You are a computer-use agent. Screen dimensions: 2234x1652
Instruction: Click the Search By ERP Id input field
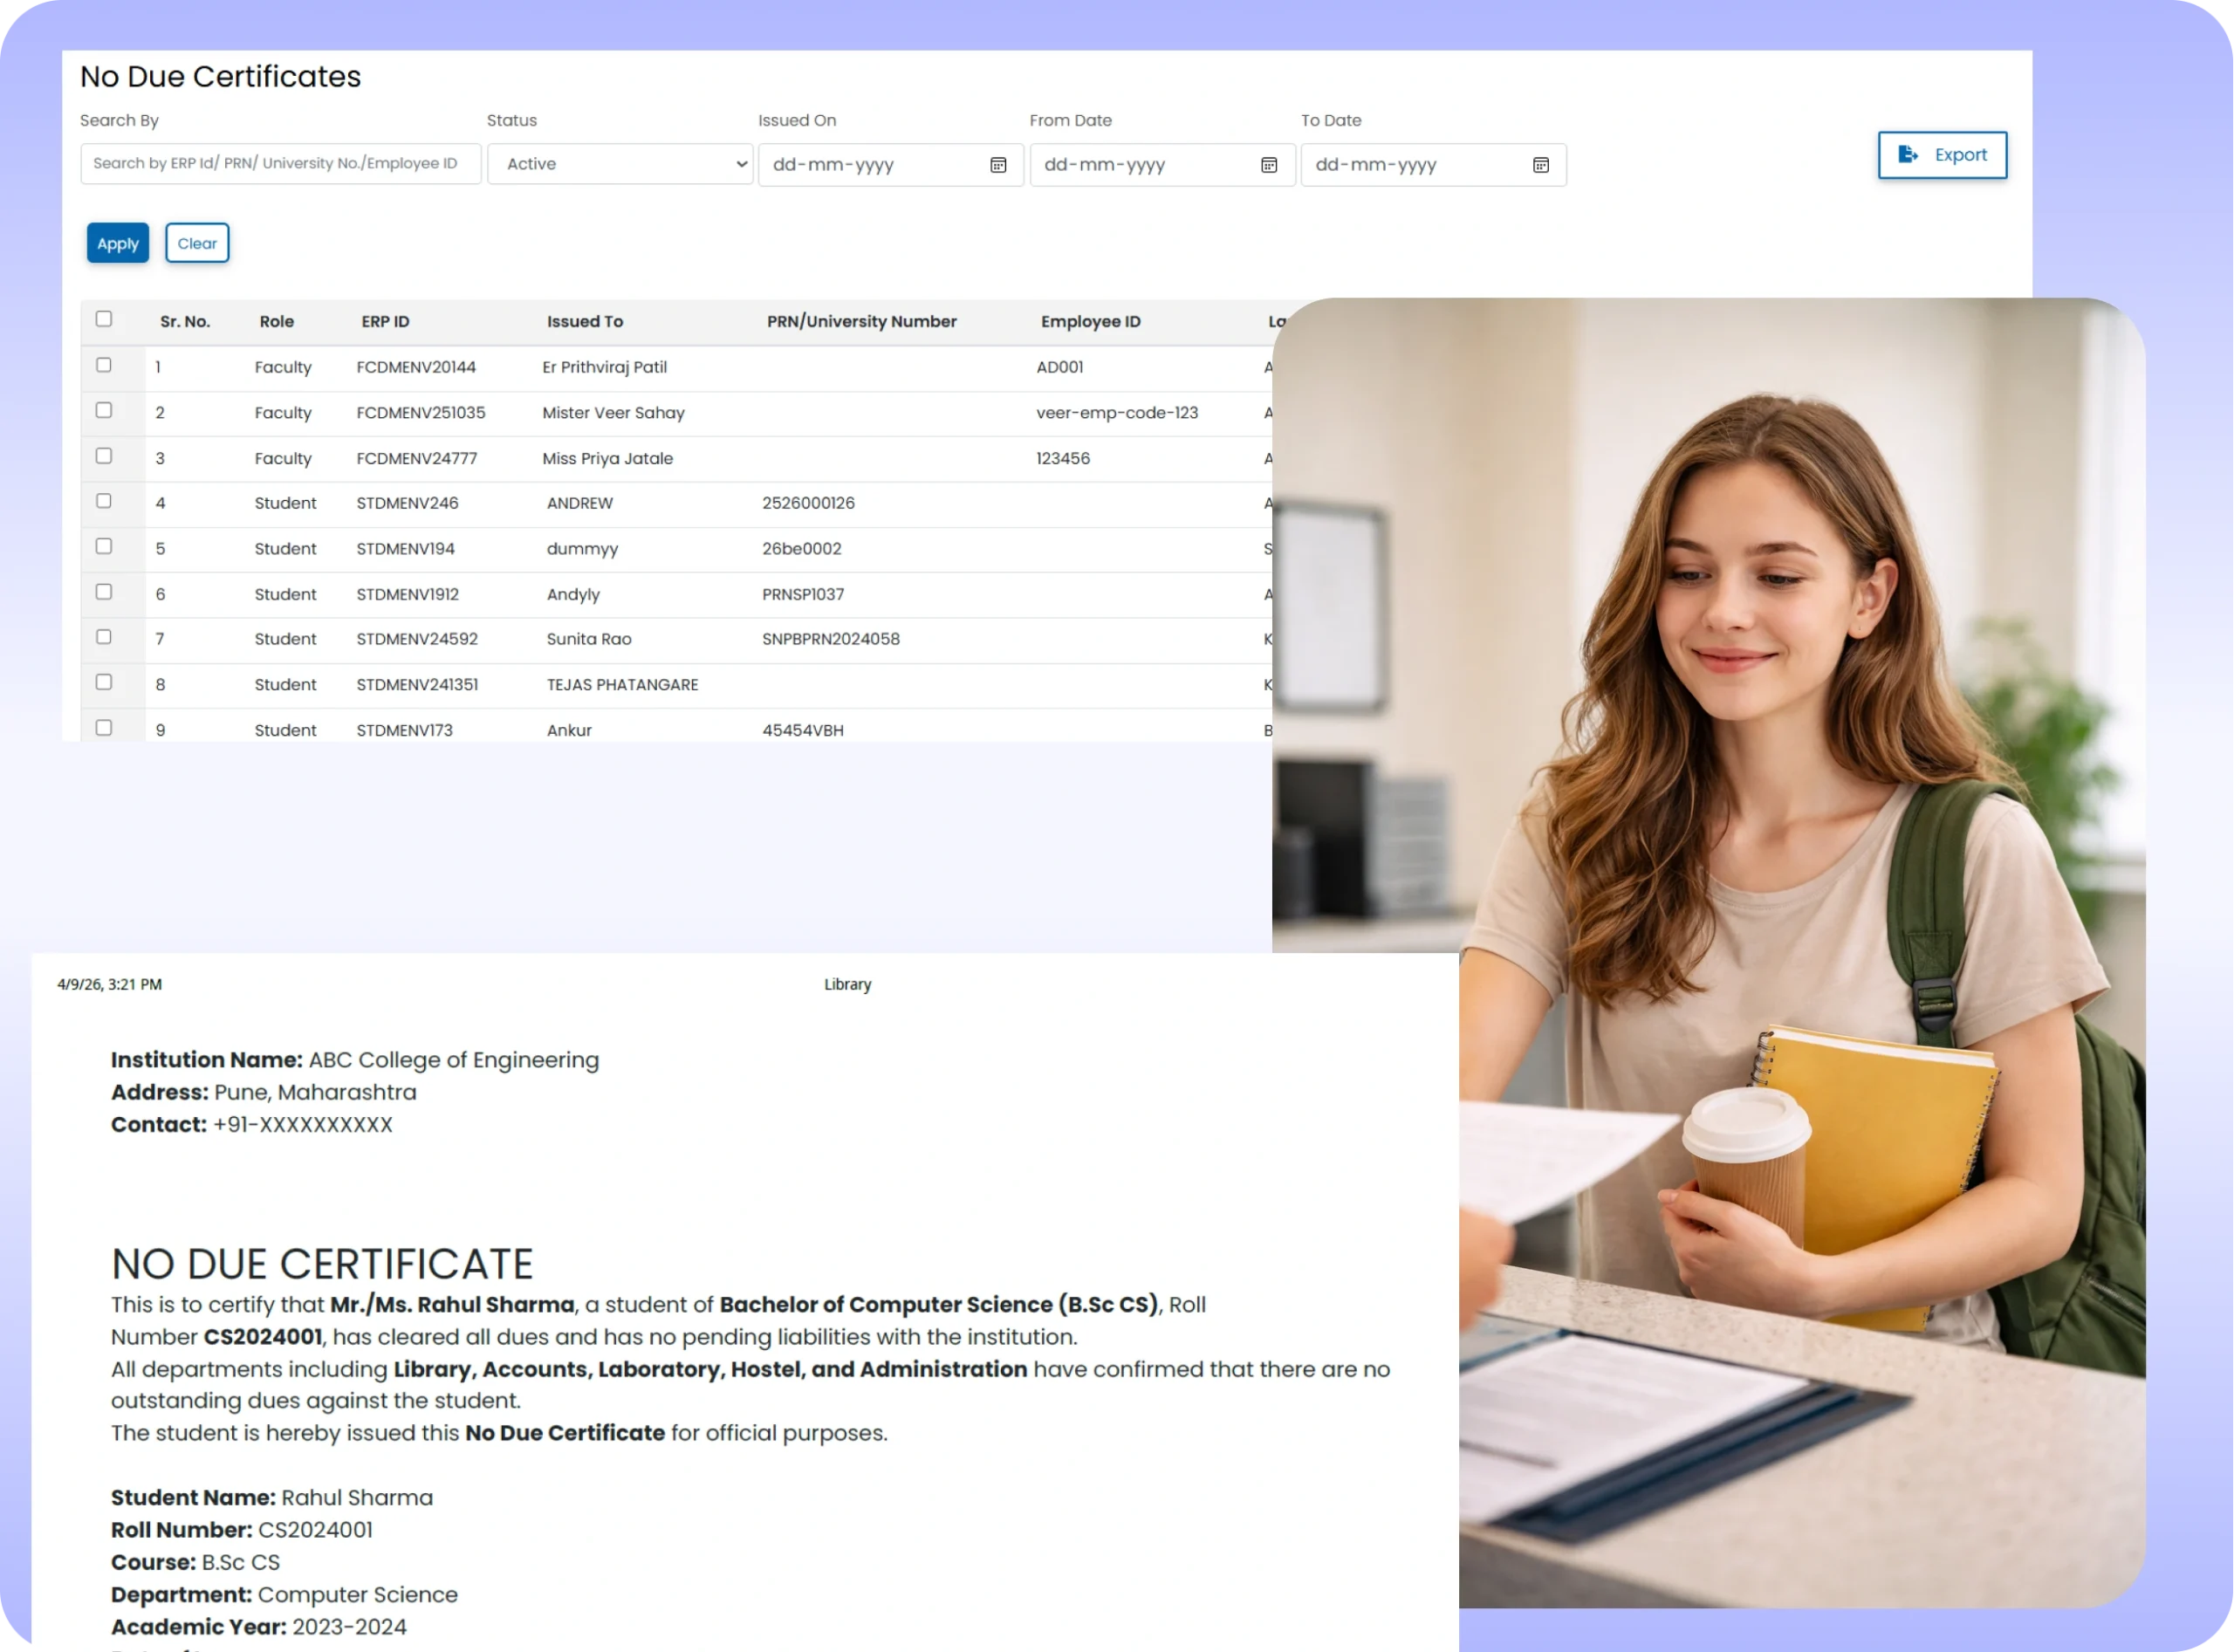[280, 164]
